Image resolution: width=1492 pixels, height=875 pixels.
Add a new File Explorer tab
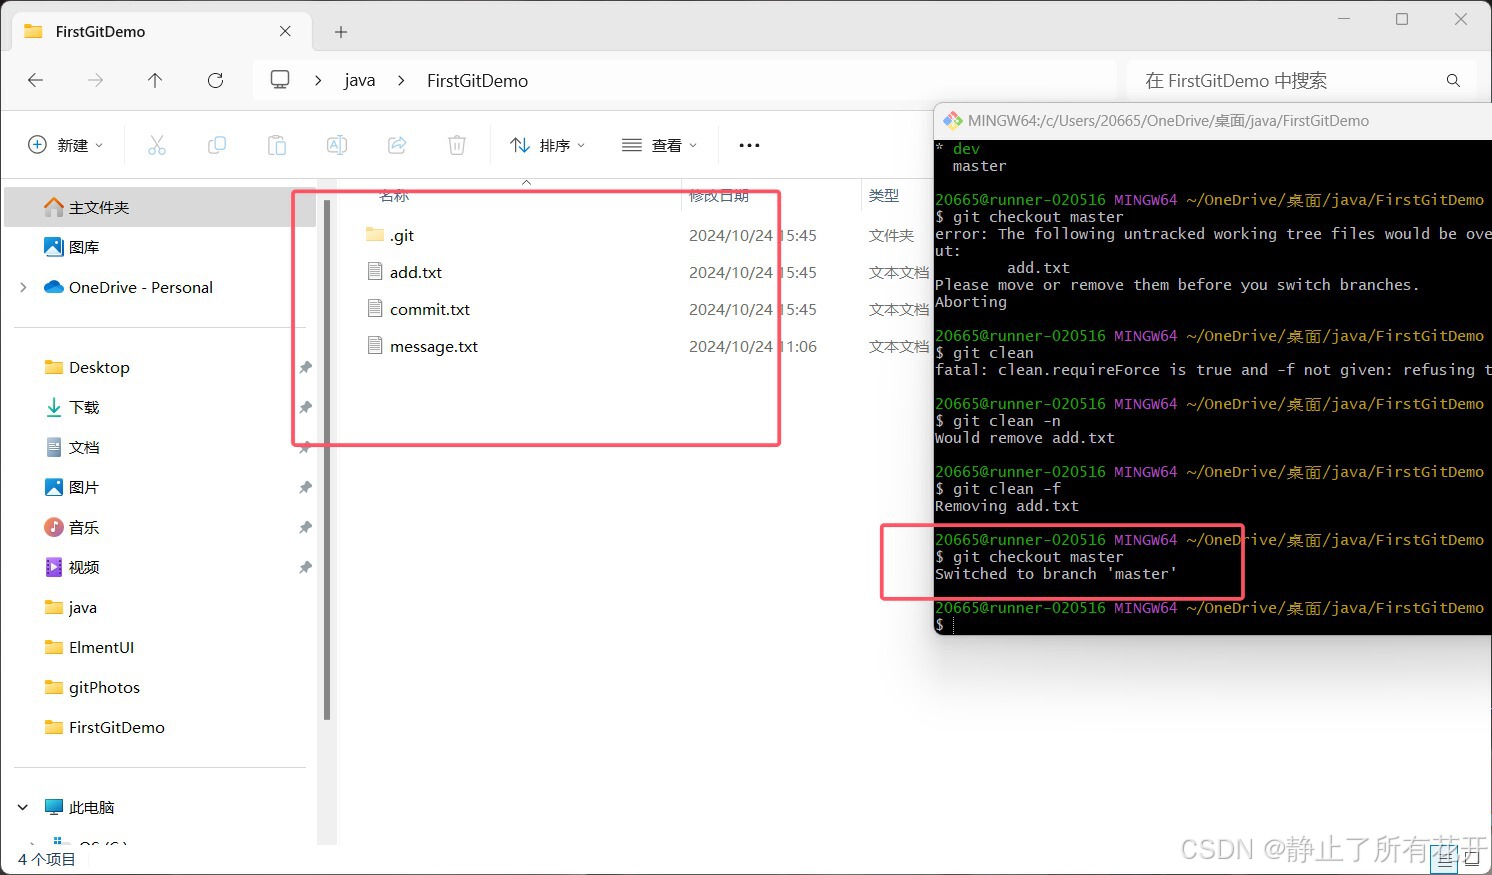point(341,32)
